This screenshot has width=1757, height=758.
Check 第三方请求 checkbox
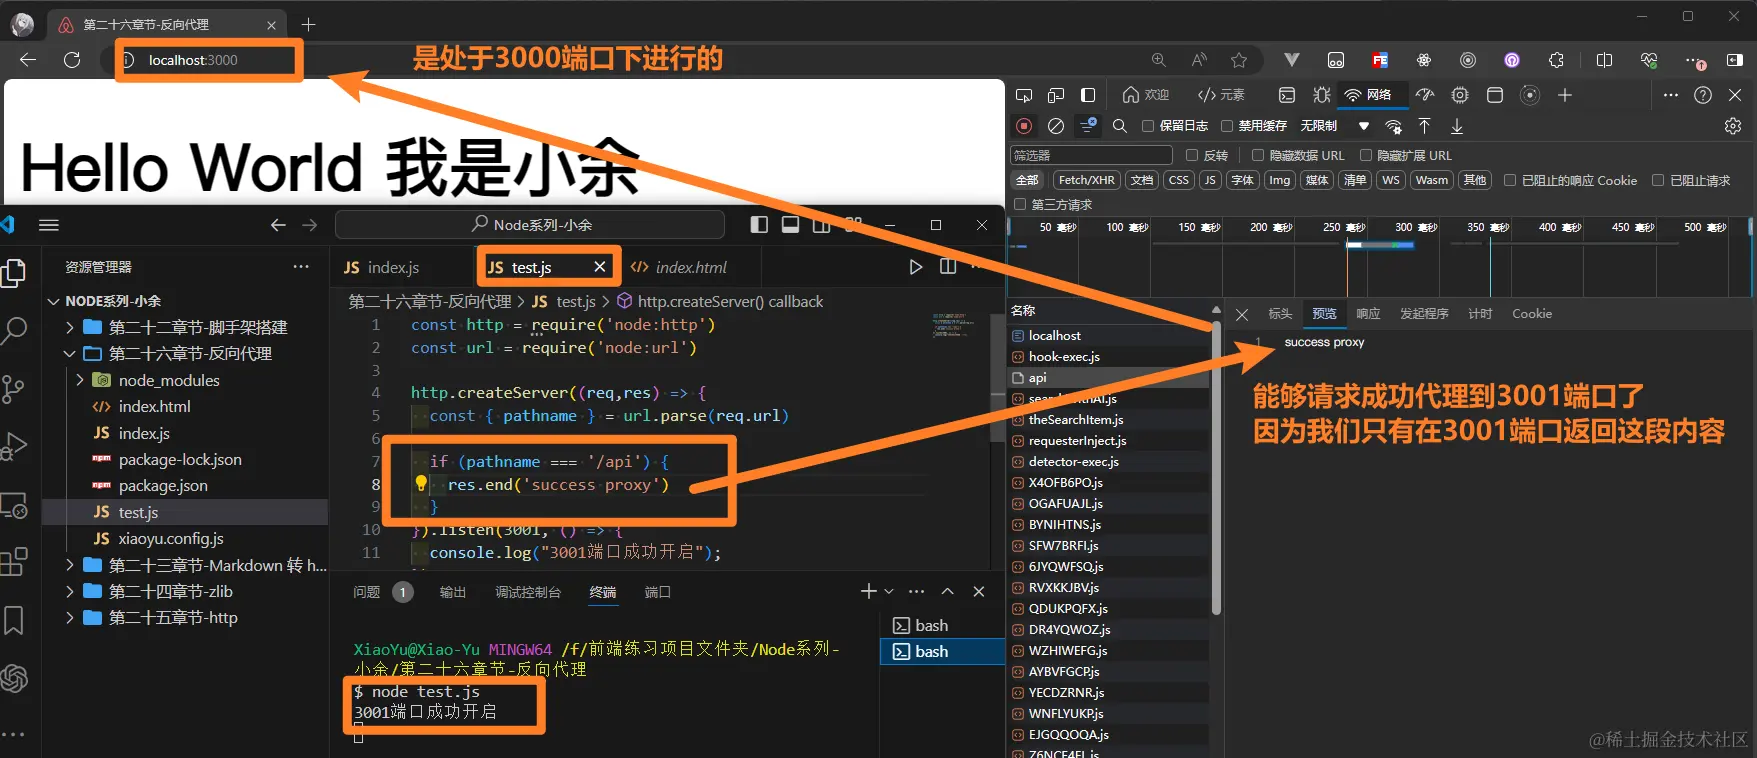1020,204
